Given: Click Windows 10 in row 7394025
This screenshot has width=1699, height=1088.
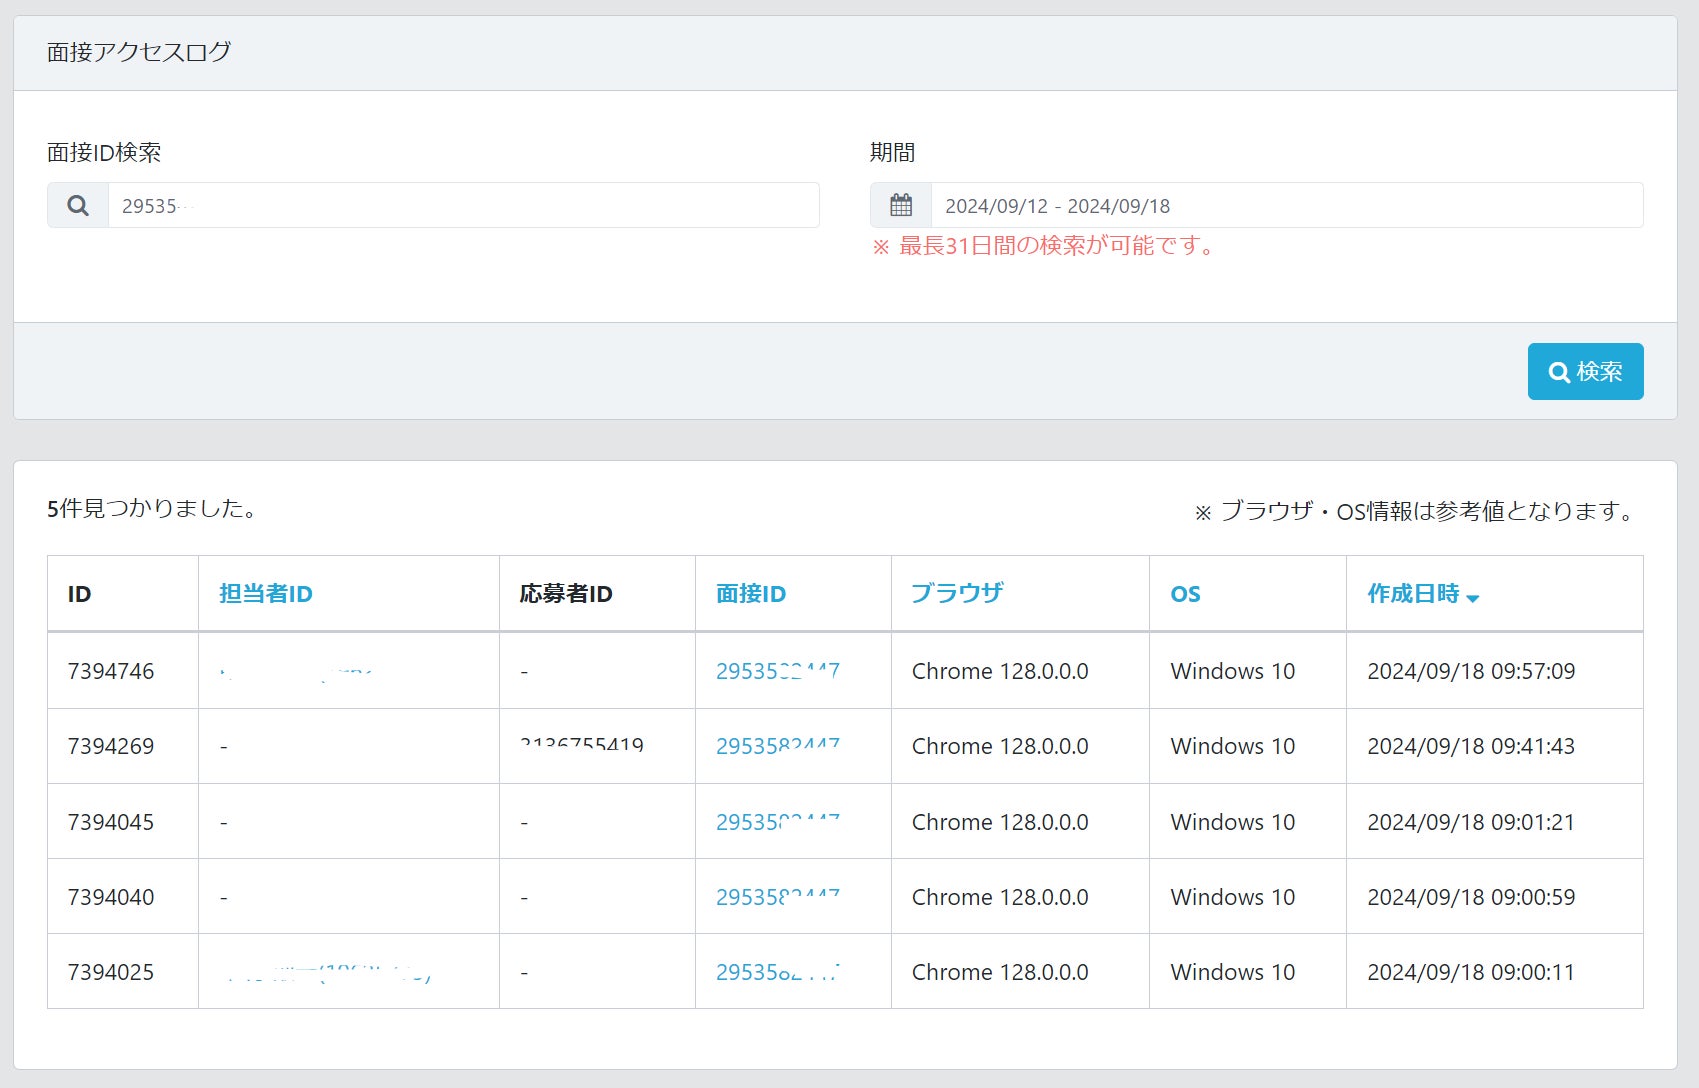Looking at the screenshot, I should [x=1233, y=972].
